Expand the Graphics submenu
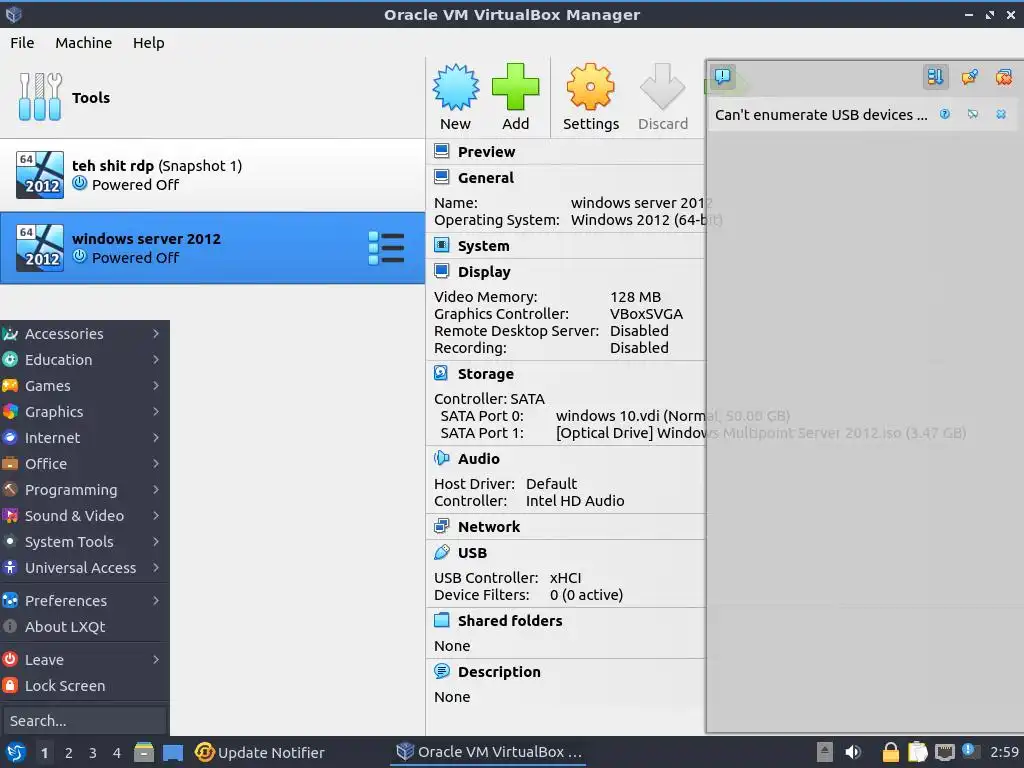The height and width of the screenshot is (768, 1024). click(84, 412)
